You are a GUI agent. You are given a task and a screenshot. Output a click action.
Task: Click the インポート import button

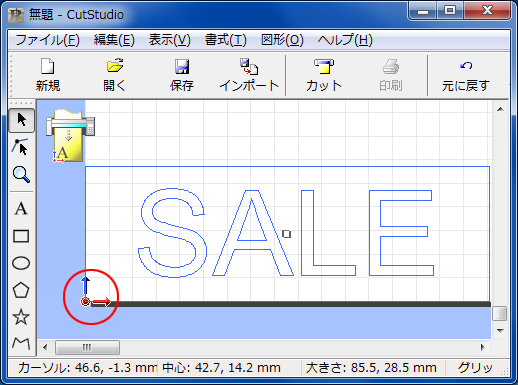coord(249,75)
